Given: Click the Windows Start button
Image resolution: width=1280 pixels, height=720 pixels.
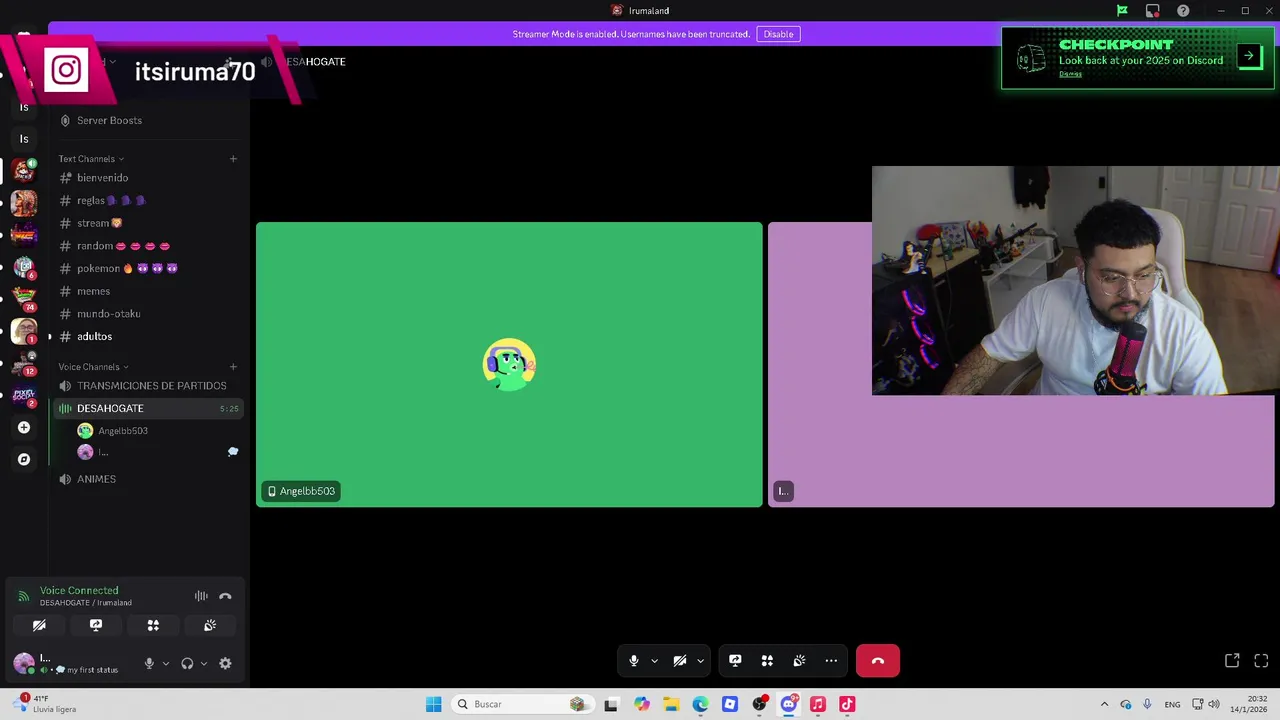Looking at the screenshot, I should click(x=433, y=704).
